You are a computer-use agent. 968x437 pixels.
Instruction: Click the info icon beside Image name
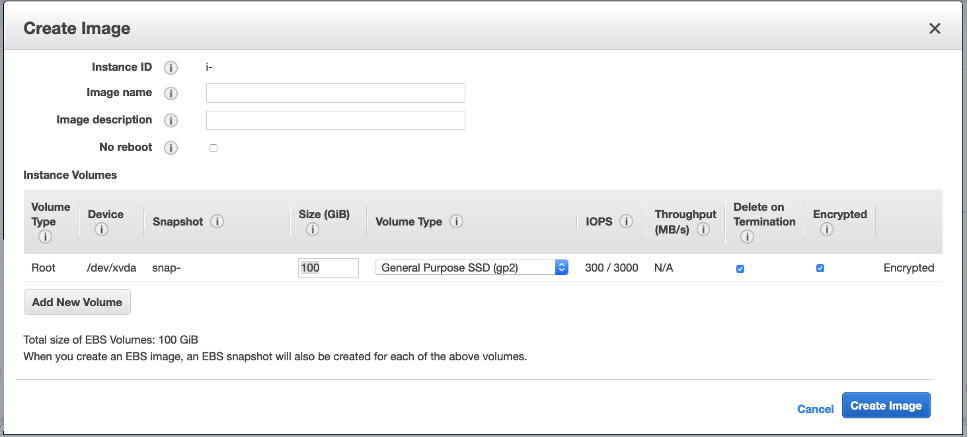[171, 93]
